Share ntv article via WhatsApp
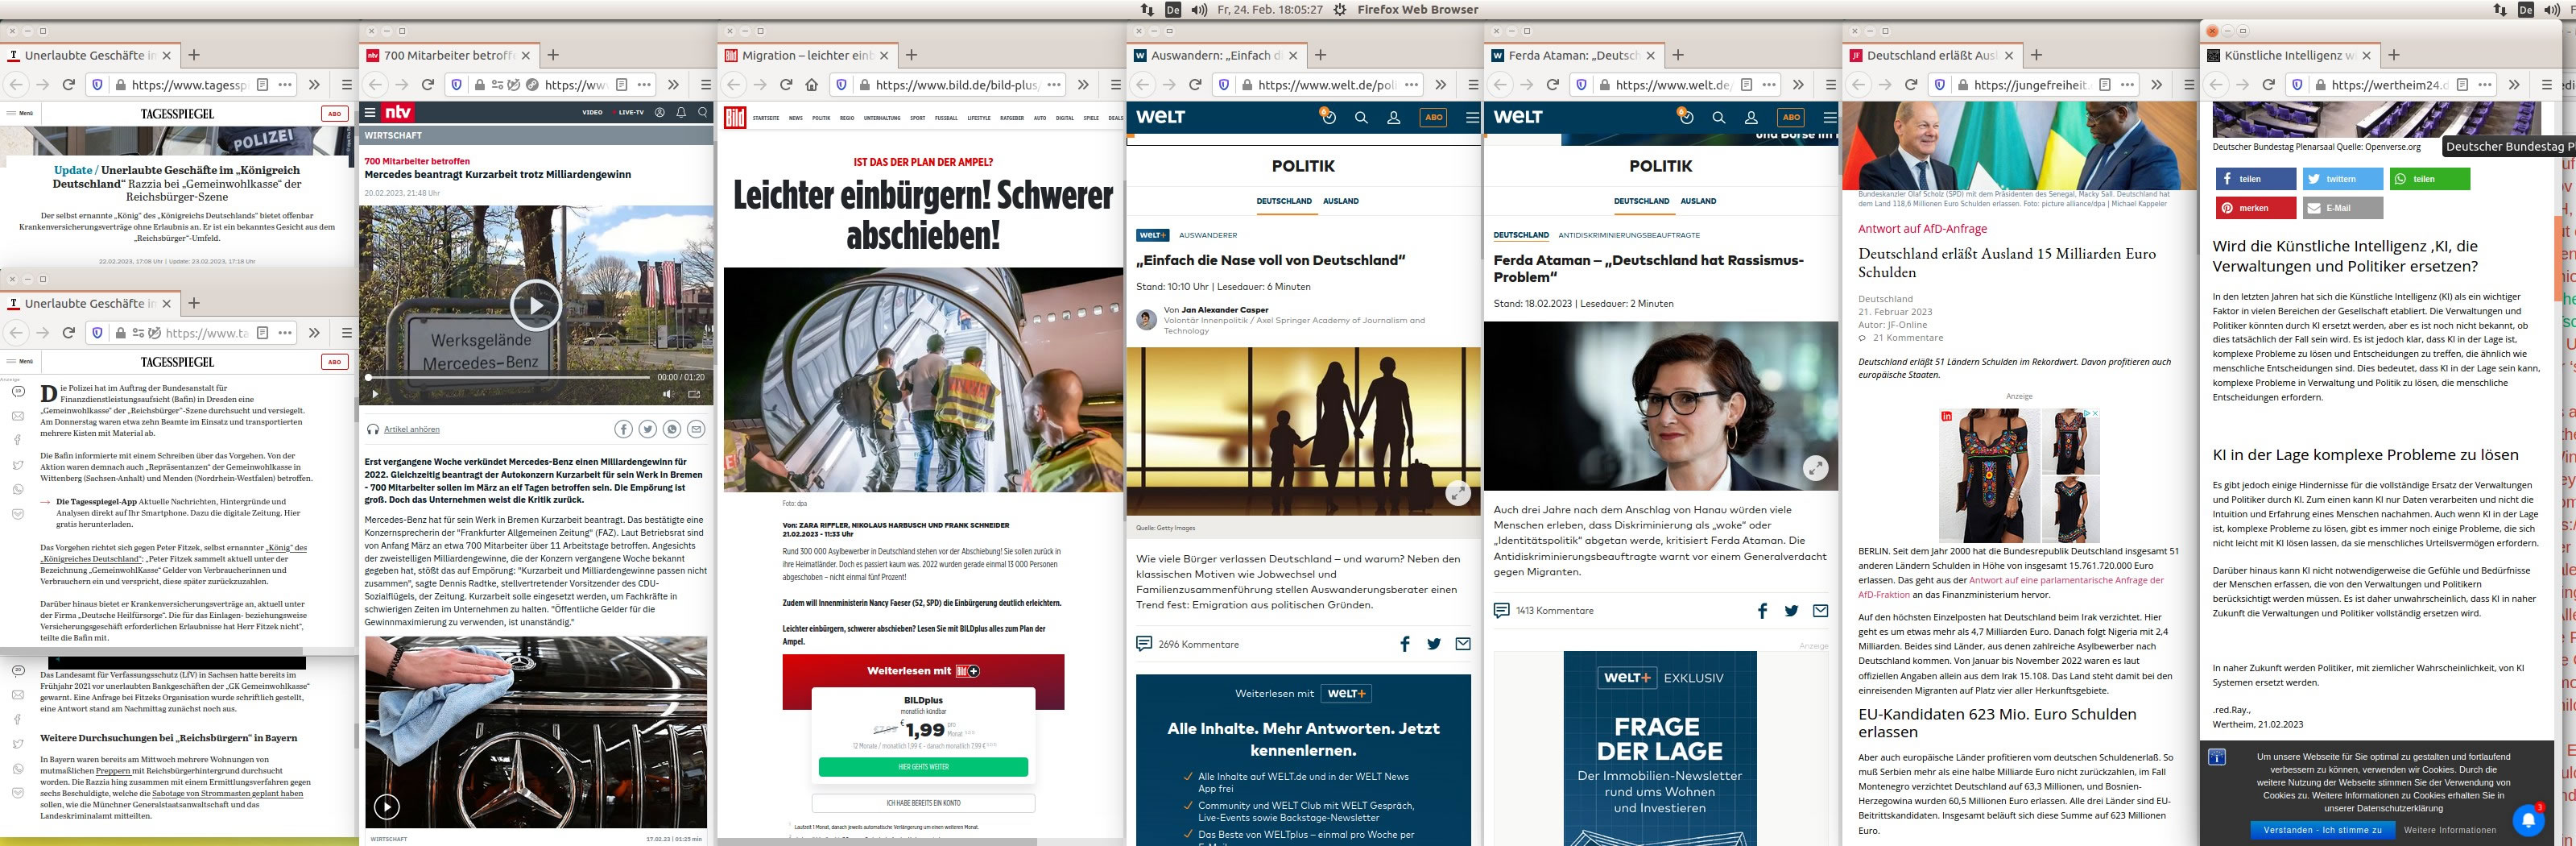The height and width of the screenshot is (846, 2576). pos(672,429)
